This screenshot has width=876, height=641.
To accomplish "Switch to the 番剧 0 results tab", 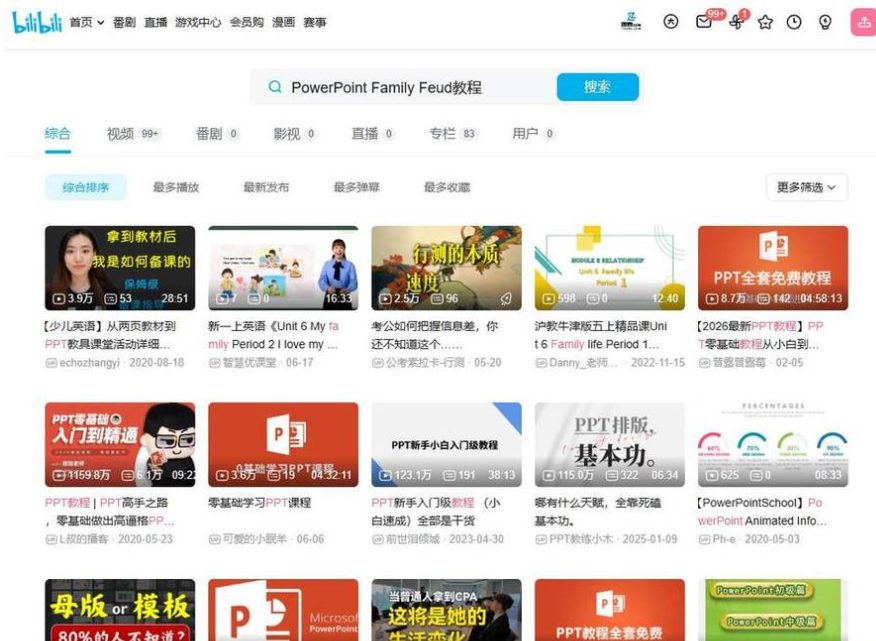I will click(x=217, y=134).
